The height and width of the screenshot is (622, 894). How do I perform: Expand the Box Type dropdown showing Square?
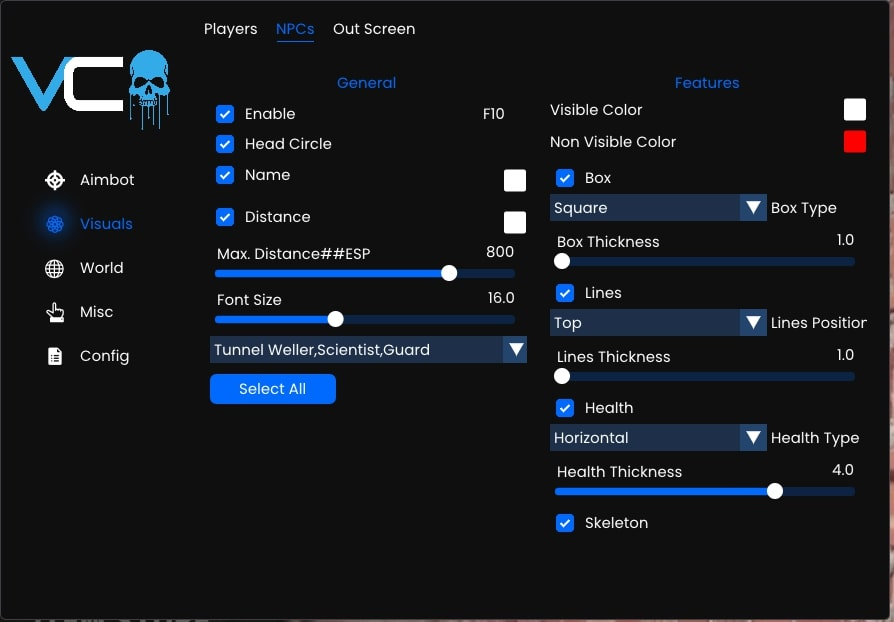[x=658, y=208]
